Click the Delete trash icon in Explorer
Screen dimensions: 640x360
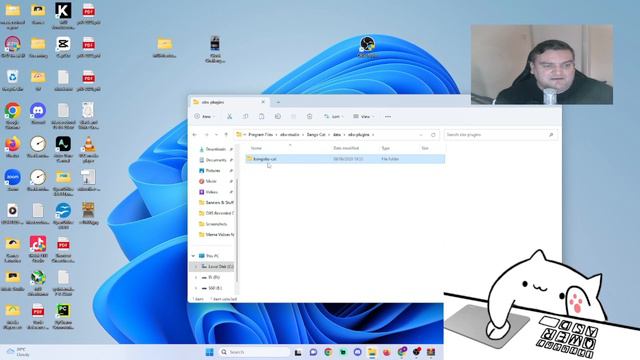[x=309, y=116]
